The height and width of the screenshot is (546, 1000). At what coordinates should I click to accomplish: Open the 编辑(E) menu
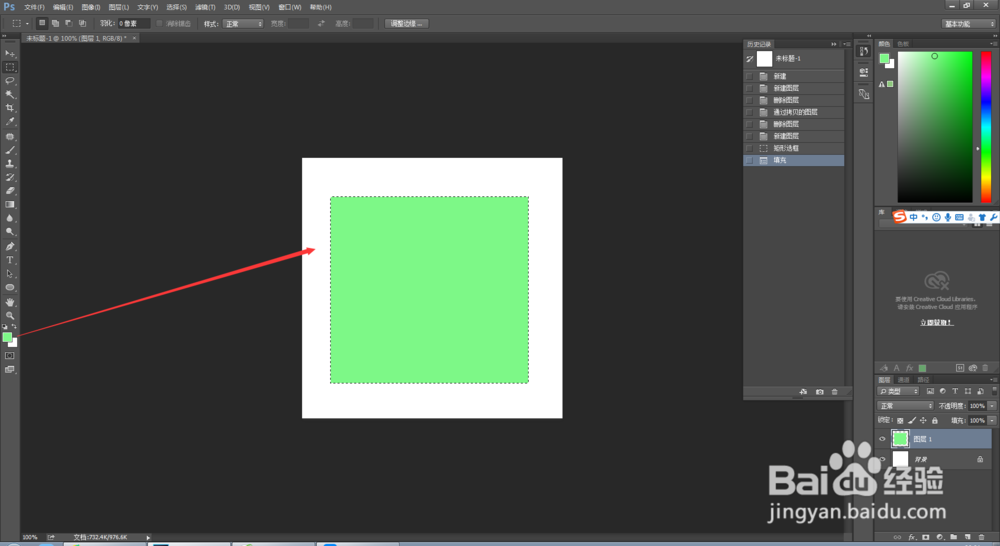[63, 7]
